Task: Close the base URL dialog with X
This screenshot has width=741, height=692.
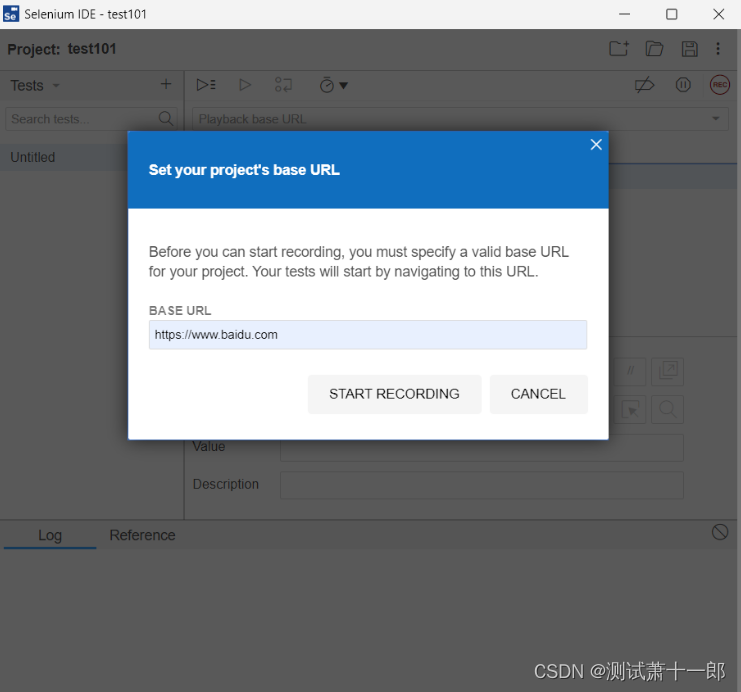Action: [x=596, y=145]
